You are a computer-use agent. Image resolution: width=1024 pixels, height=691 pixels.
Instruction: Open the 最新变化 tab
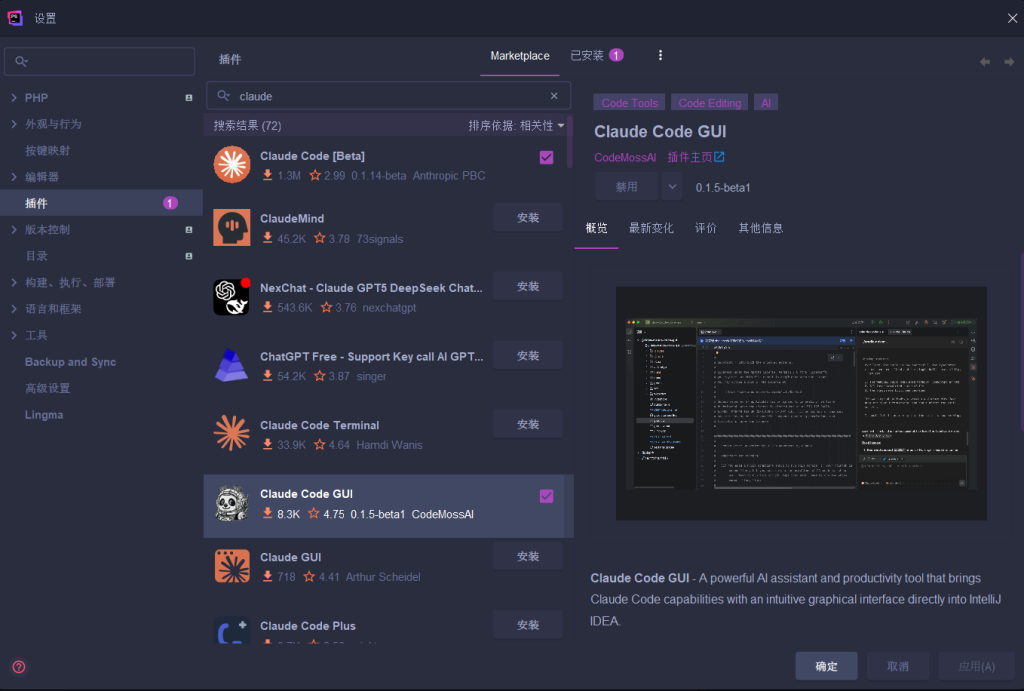[651, 228]
